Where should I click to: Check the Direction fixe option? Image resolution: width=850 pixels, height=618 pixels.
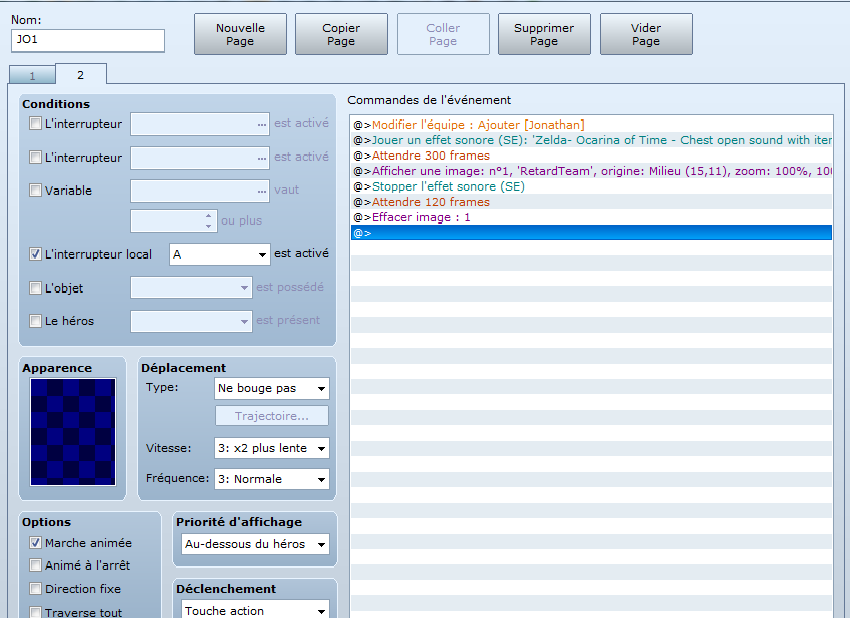tap(35, 588)
